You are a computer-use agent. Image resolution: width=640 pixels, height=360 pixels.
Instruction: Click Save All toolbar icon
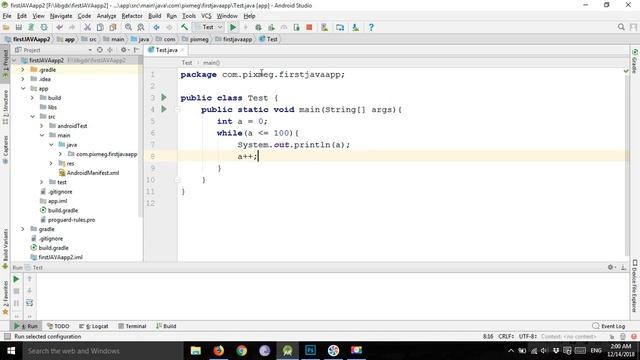19,27
